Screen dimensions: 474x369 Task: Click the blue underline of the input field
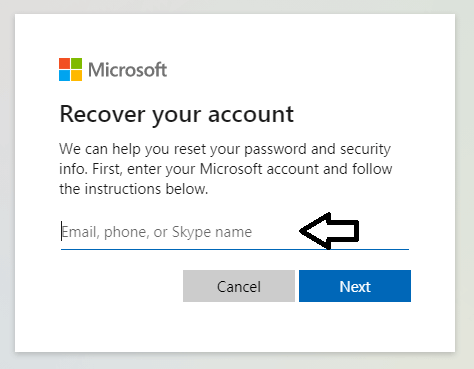(235, 249)
